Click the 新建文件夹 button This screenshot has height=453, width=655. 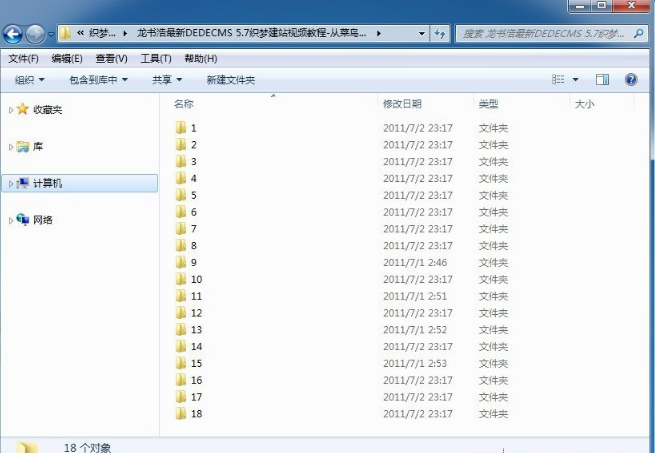click(231, 79)
